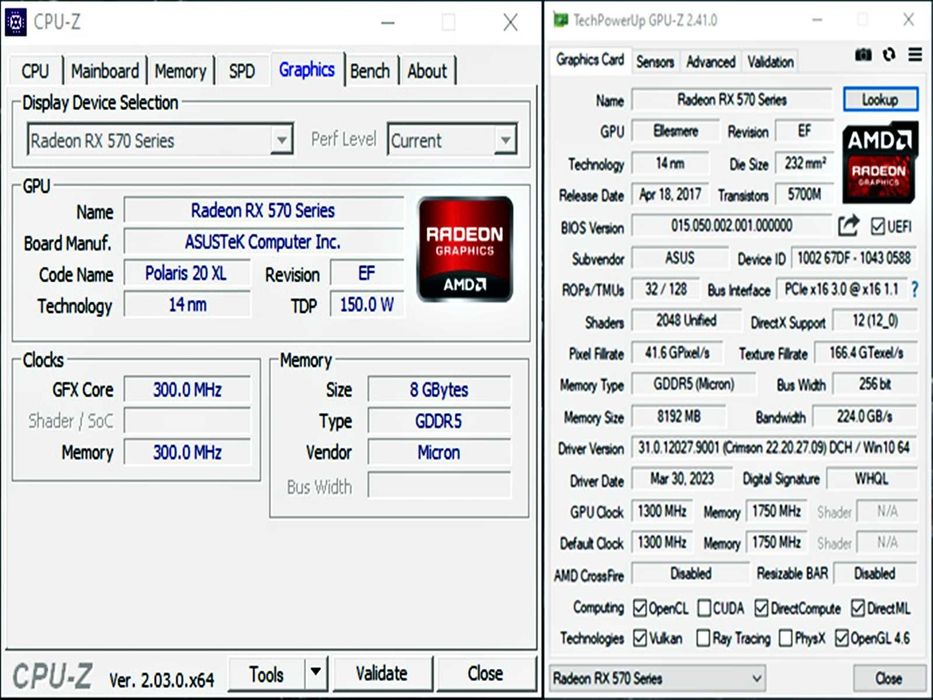This screenshot has width=933, height=700.
Task: Click the CPU-Z version text Ver. 2.03.0.x64
Action: click(161, 680)
